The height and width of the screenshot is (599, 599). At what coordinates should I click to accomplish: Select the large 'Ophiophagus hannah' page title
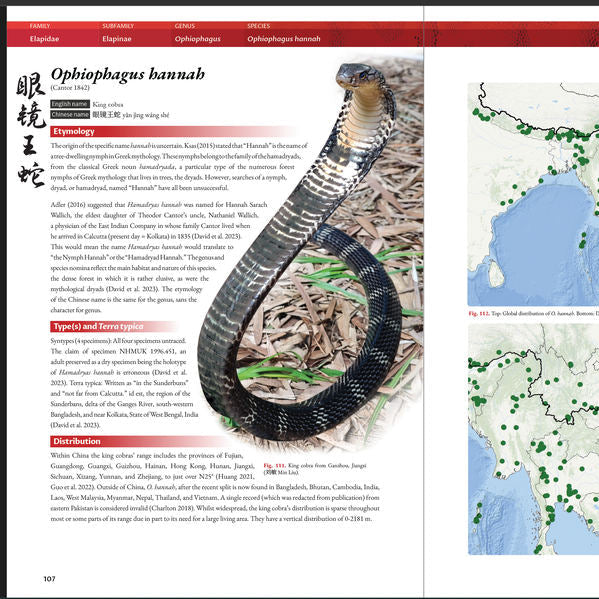(x=128, y=74)
